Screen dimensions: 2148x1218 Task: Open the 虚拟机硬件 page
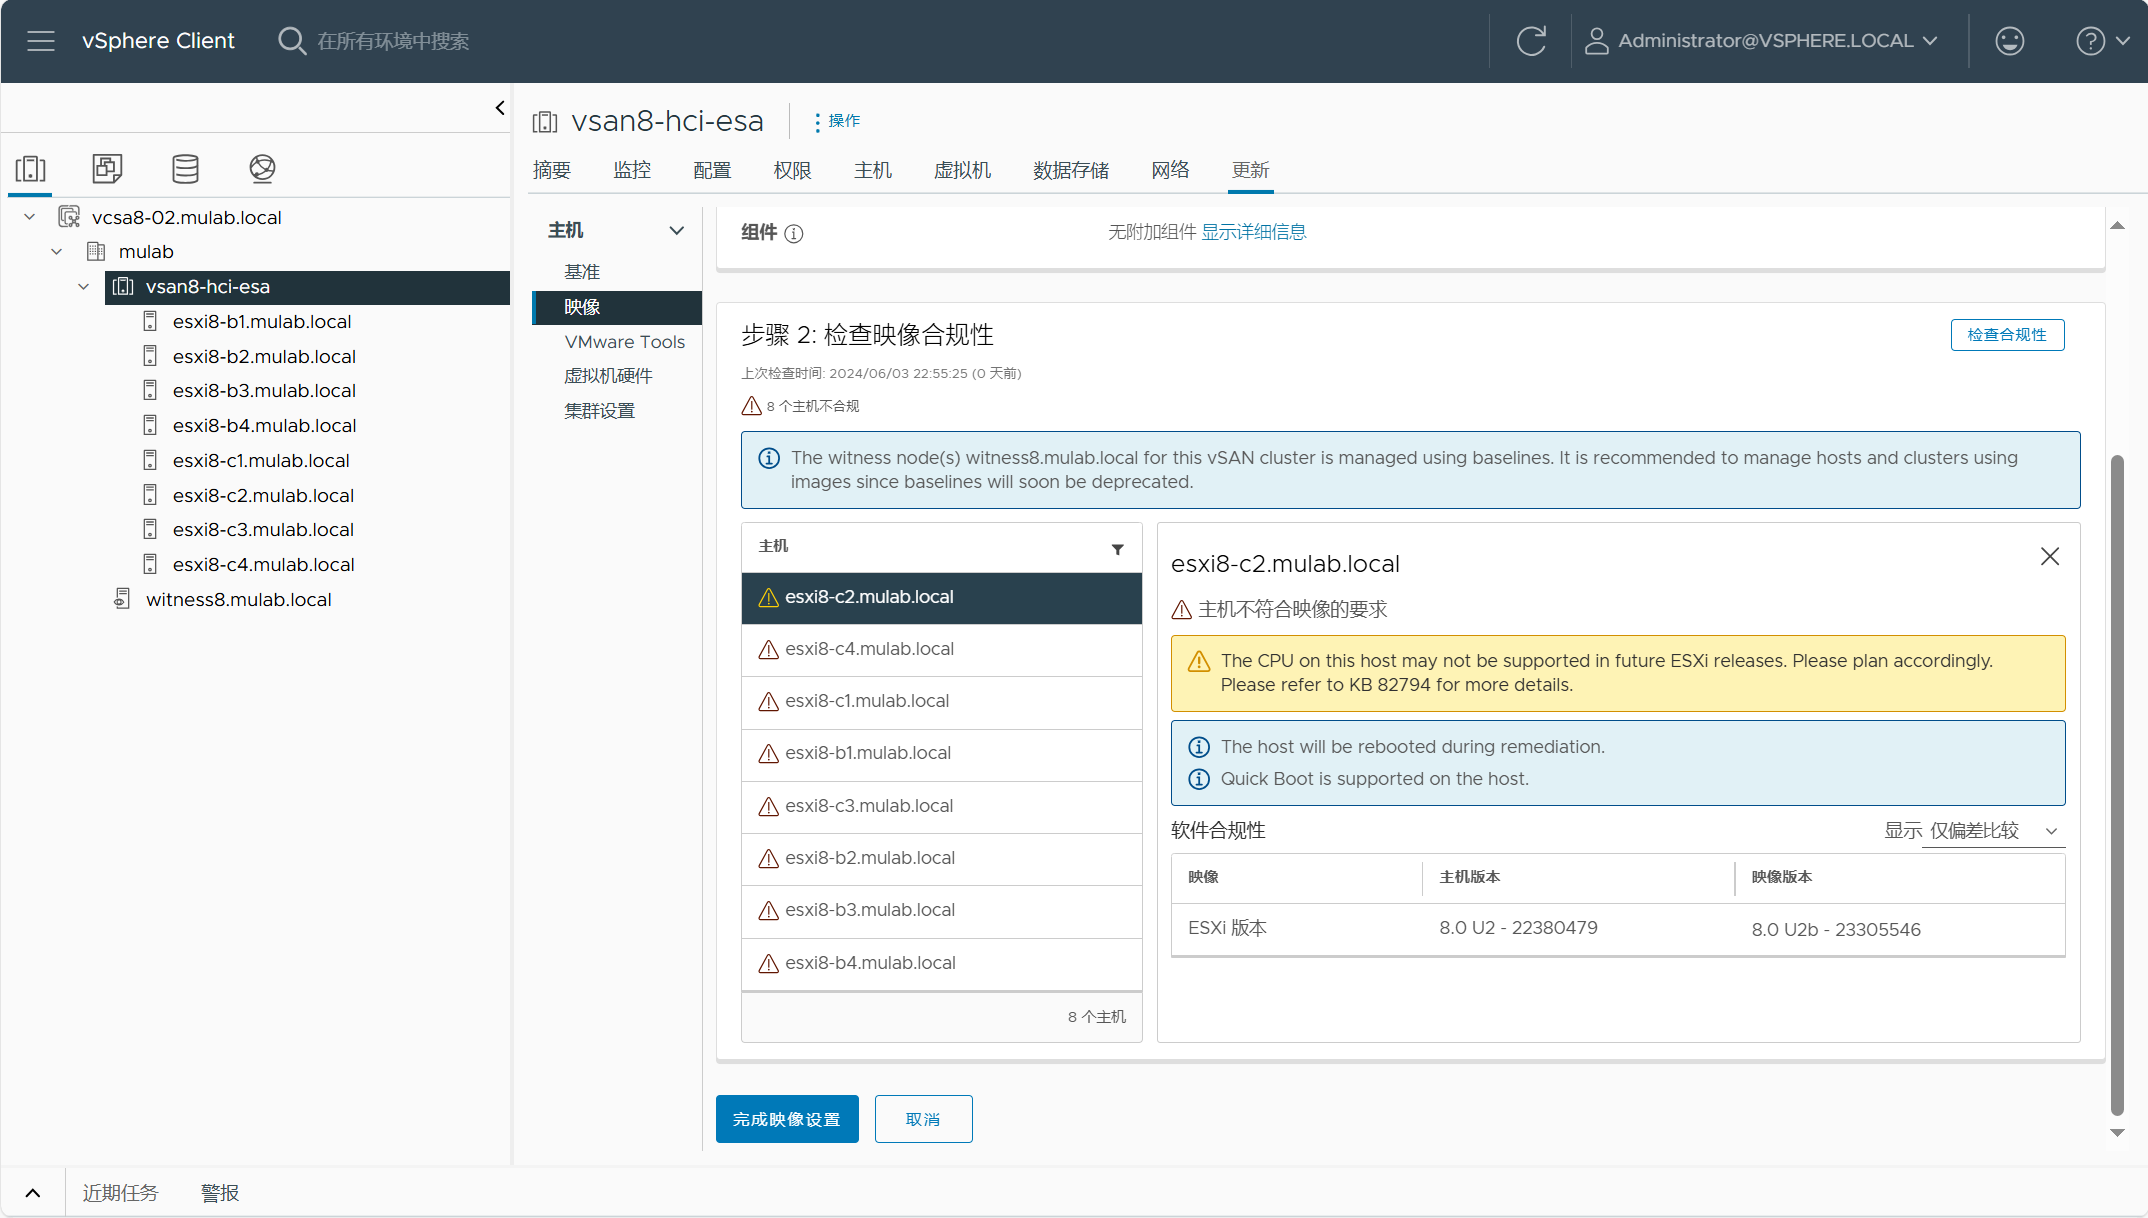point(608,376)
